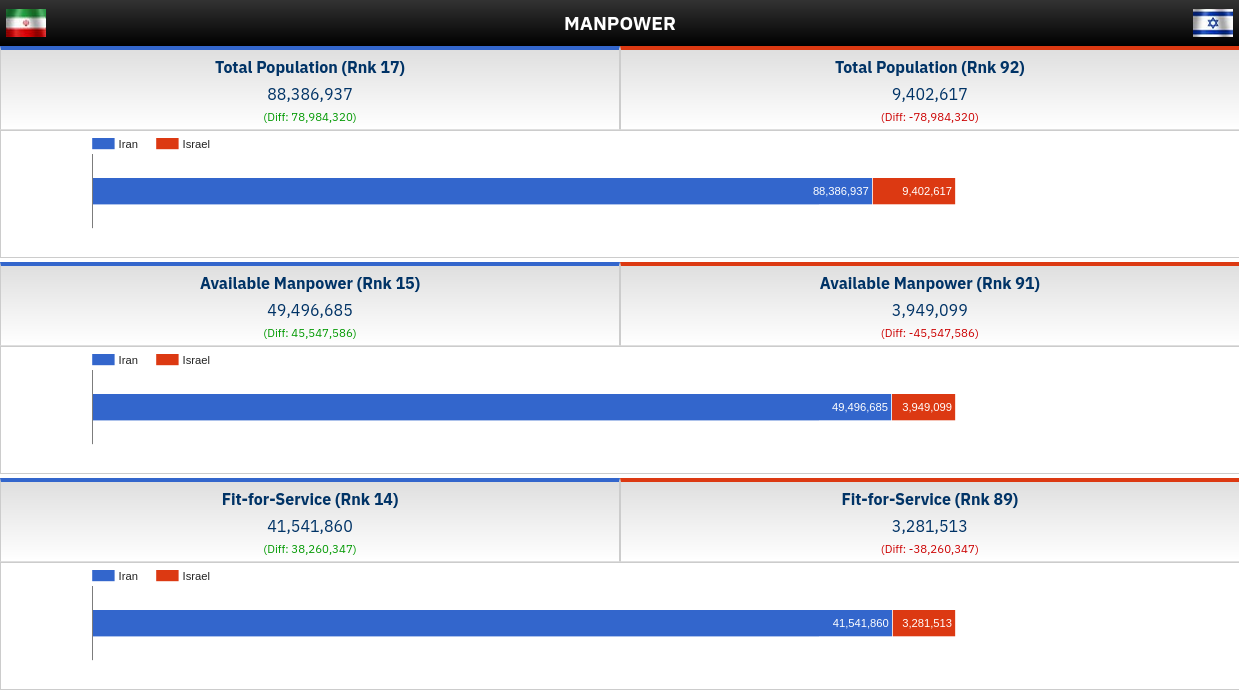Click the green Diff: 78,984,320 text
Screen dimensions: 1240x691
tap(310, 117)
